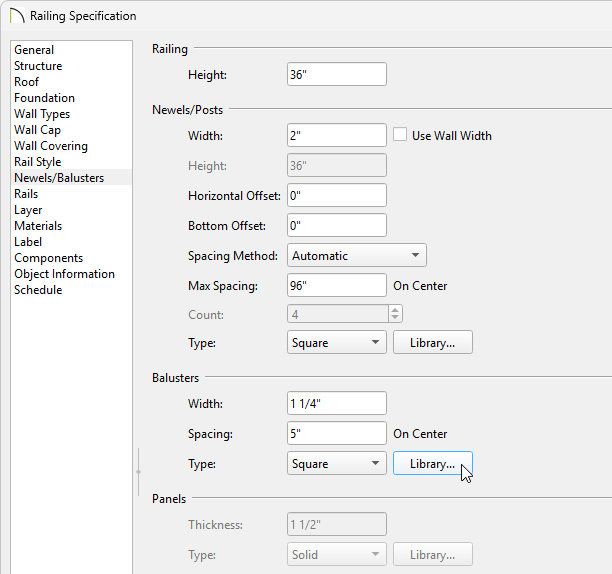612x574 pixels.
Task: Click the Balusters Spacing field
Action: click(x=337, y=434)
